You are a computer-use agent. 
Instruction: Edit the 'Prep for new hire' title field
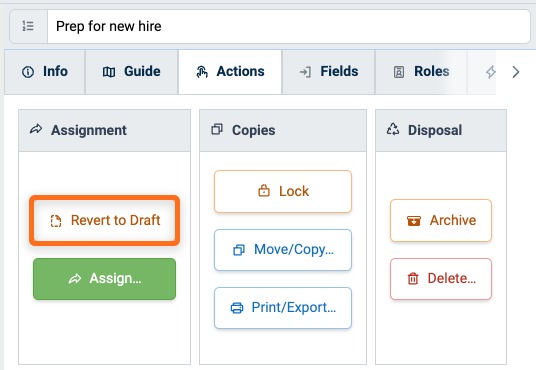point(289,26)
